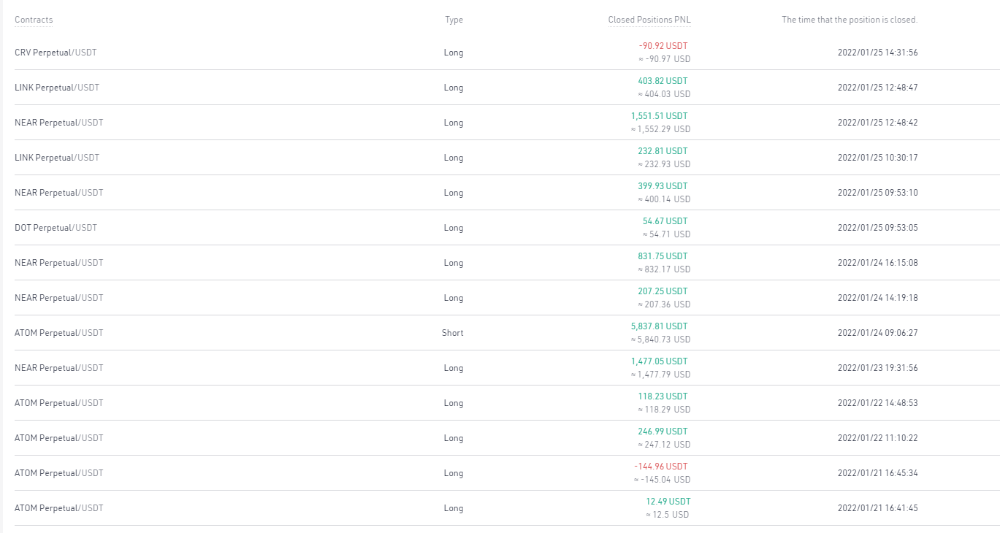The width and height of the screenshot is (1000, 533).
Task: Click the 54.67 USDT PNL value
Action: 665,221
